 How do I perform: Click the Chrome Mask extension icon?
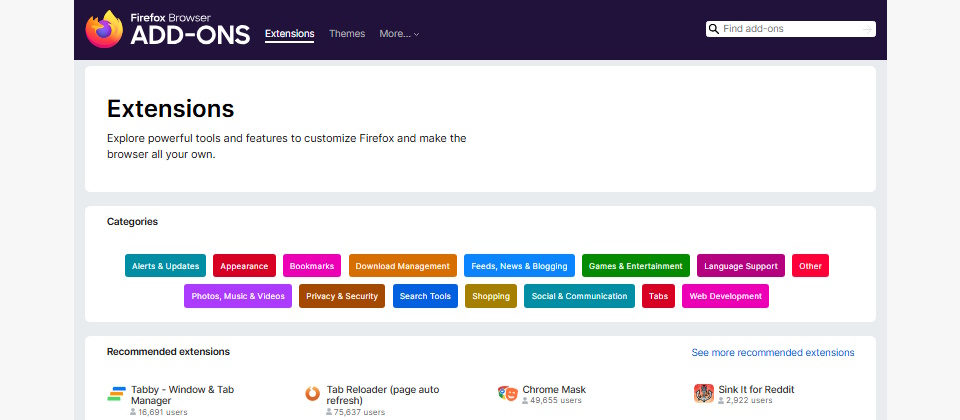click(x=508, y=394)
